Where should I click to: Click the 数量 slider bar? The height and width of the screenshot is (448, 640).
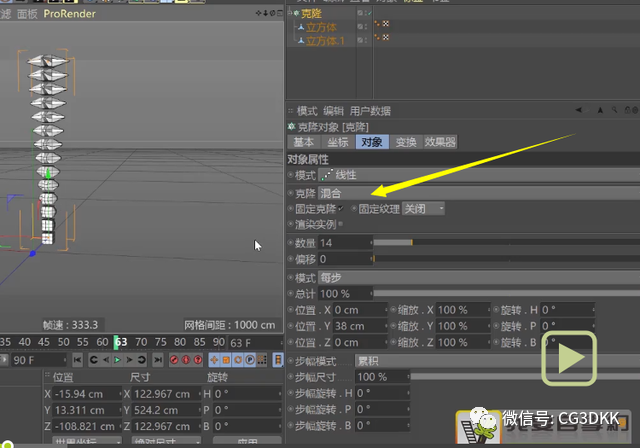pyautogui.click(x=507, y=242)
